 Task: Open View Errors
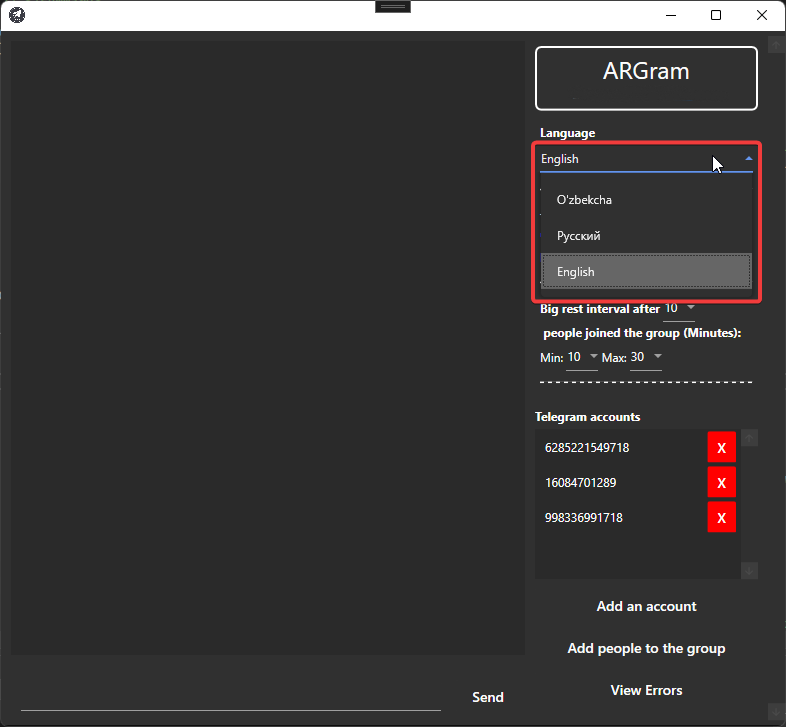[x=646, y=690]
